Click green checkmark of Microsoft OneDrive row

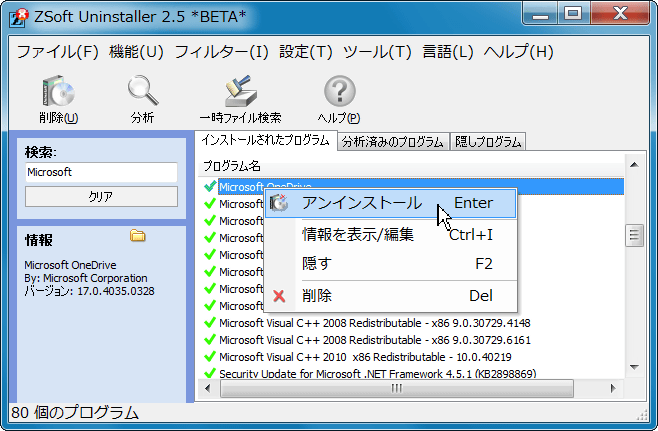[x=210, y=187]
